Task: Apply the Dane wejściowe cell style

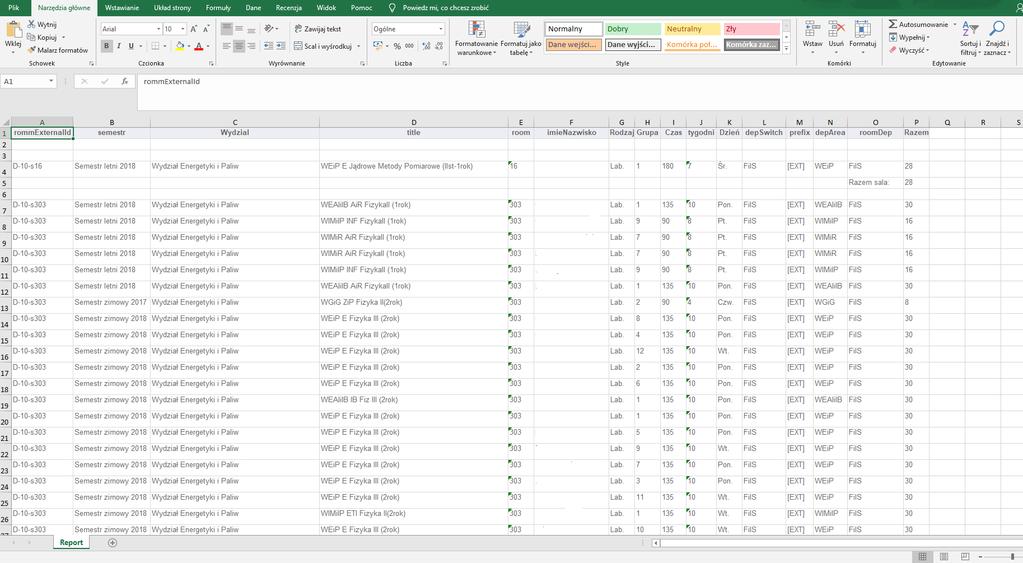Action: [x=573, y=44]
